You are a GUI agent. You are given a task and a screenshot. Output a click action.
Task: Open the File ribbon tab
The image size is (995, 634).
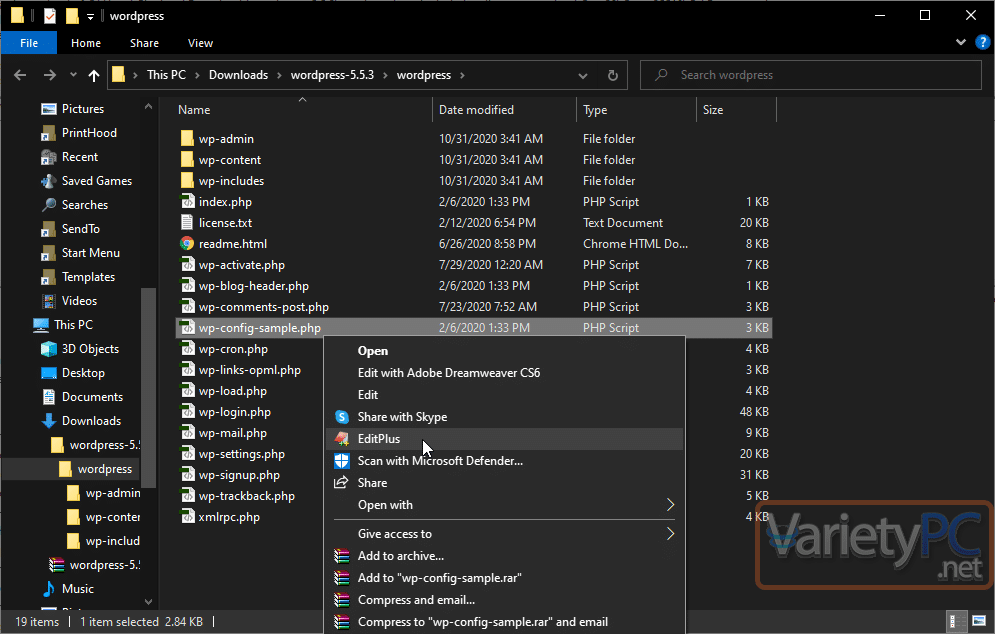[29, 43]
